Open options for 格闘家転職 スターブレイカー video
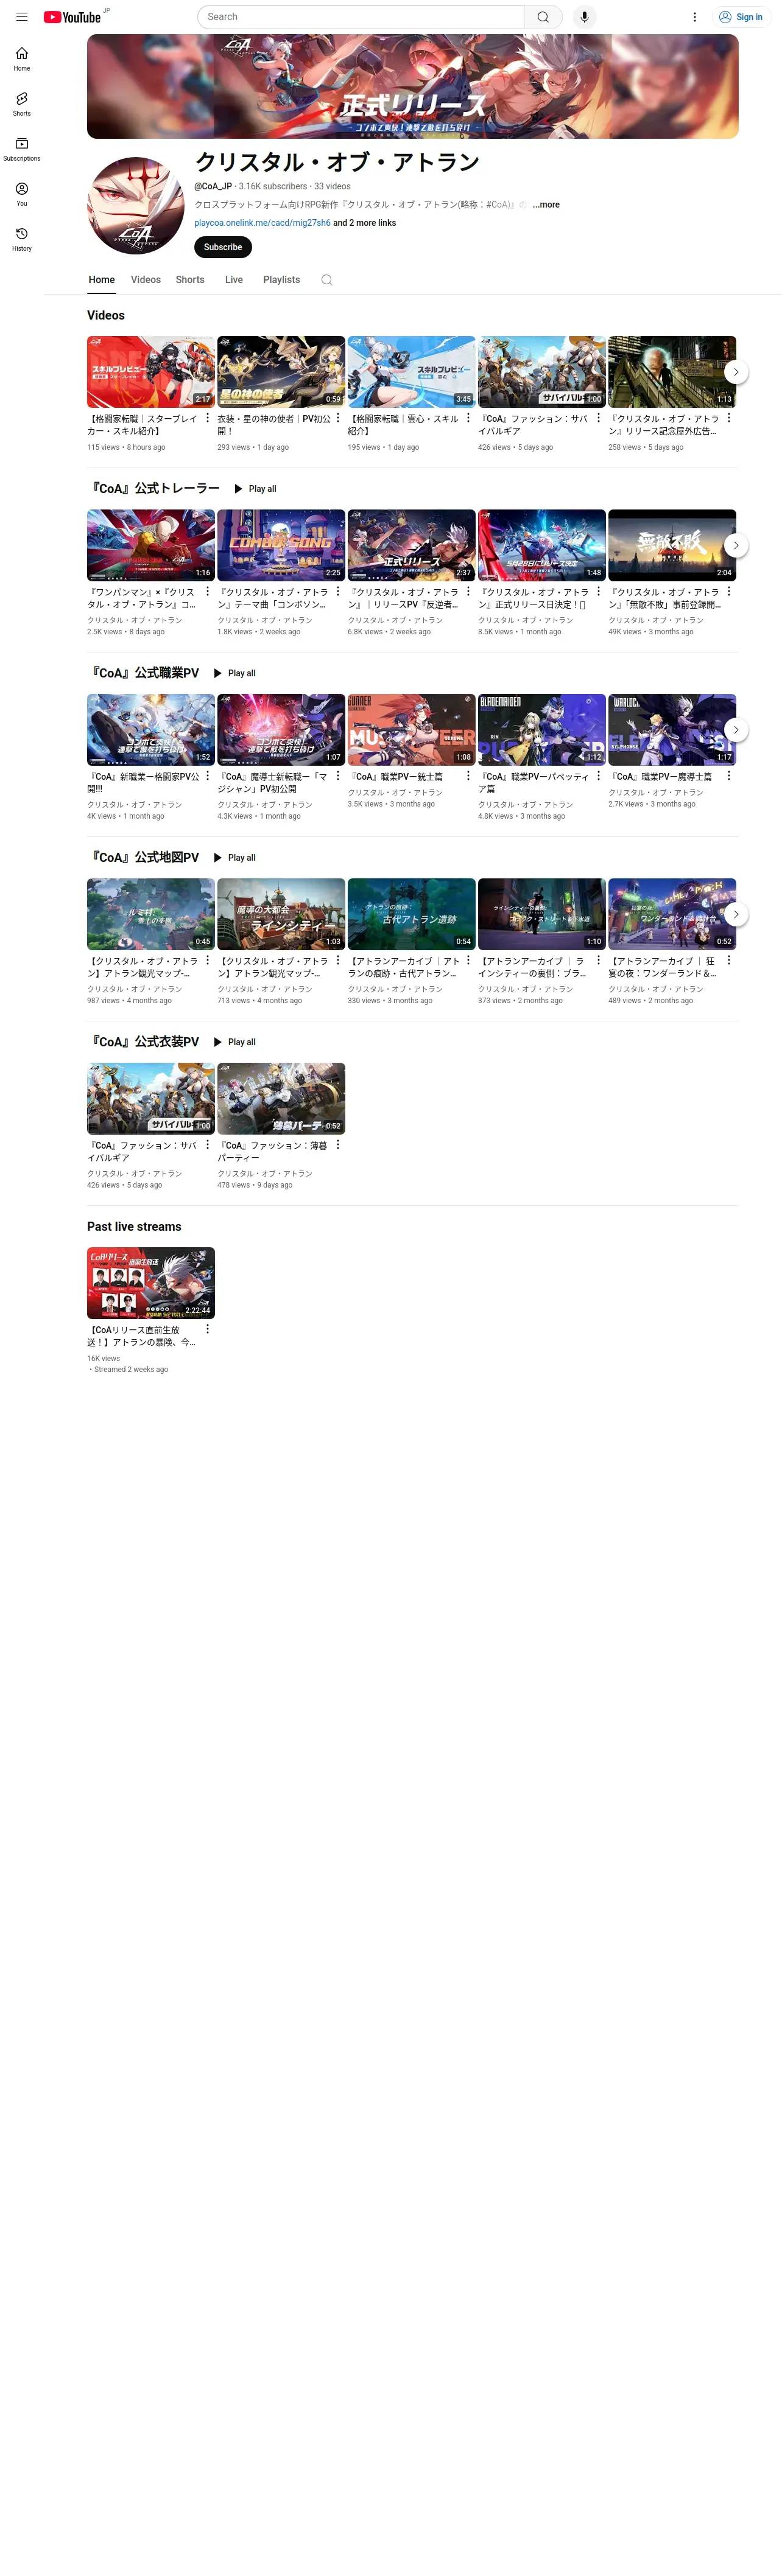This screenshot has width=782, height=2576. pyautogui.click(x=208, y=418)
